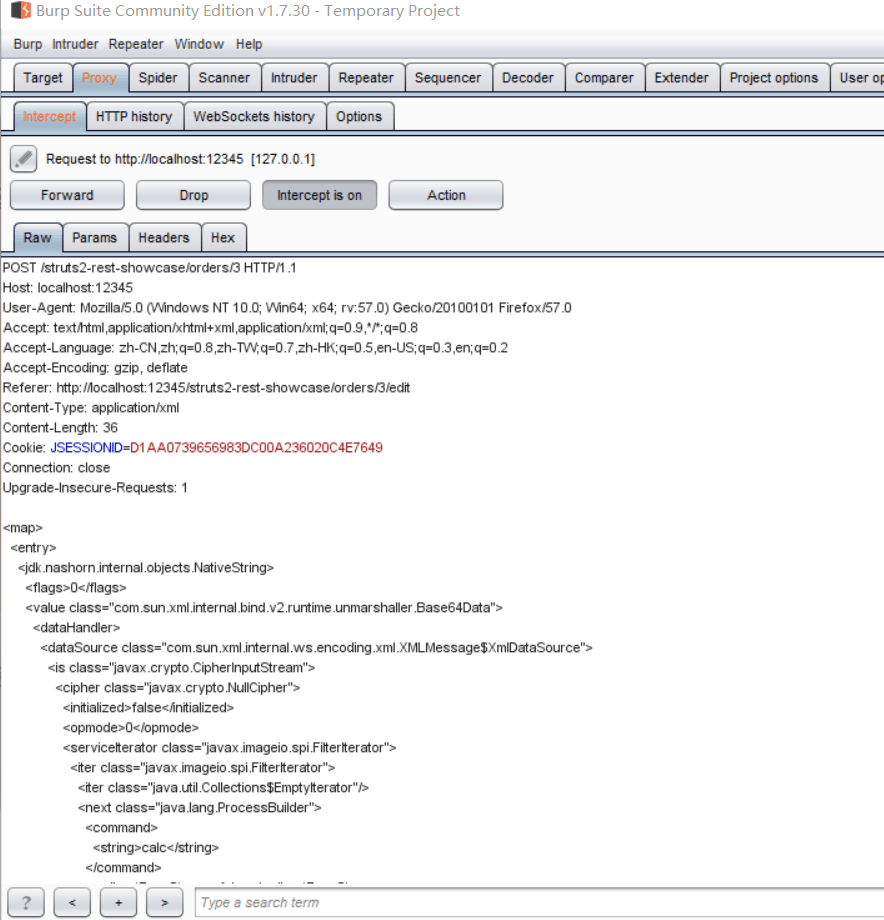Switch to the Hex view tab
Image resolution: width=884 pixels, height=920 pixels.
coord(223,238)
